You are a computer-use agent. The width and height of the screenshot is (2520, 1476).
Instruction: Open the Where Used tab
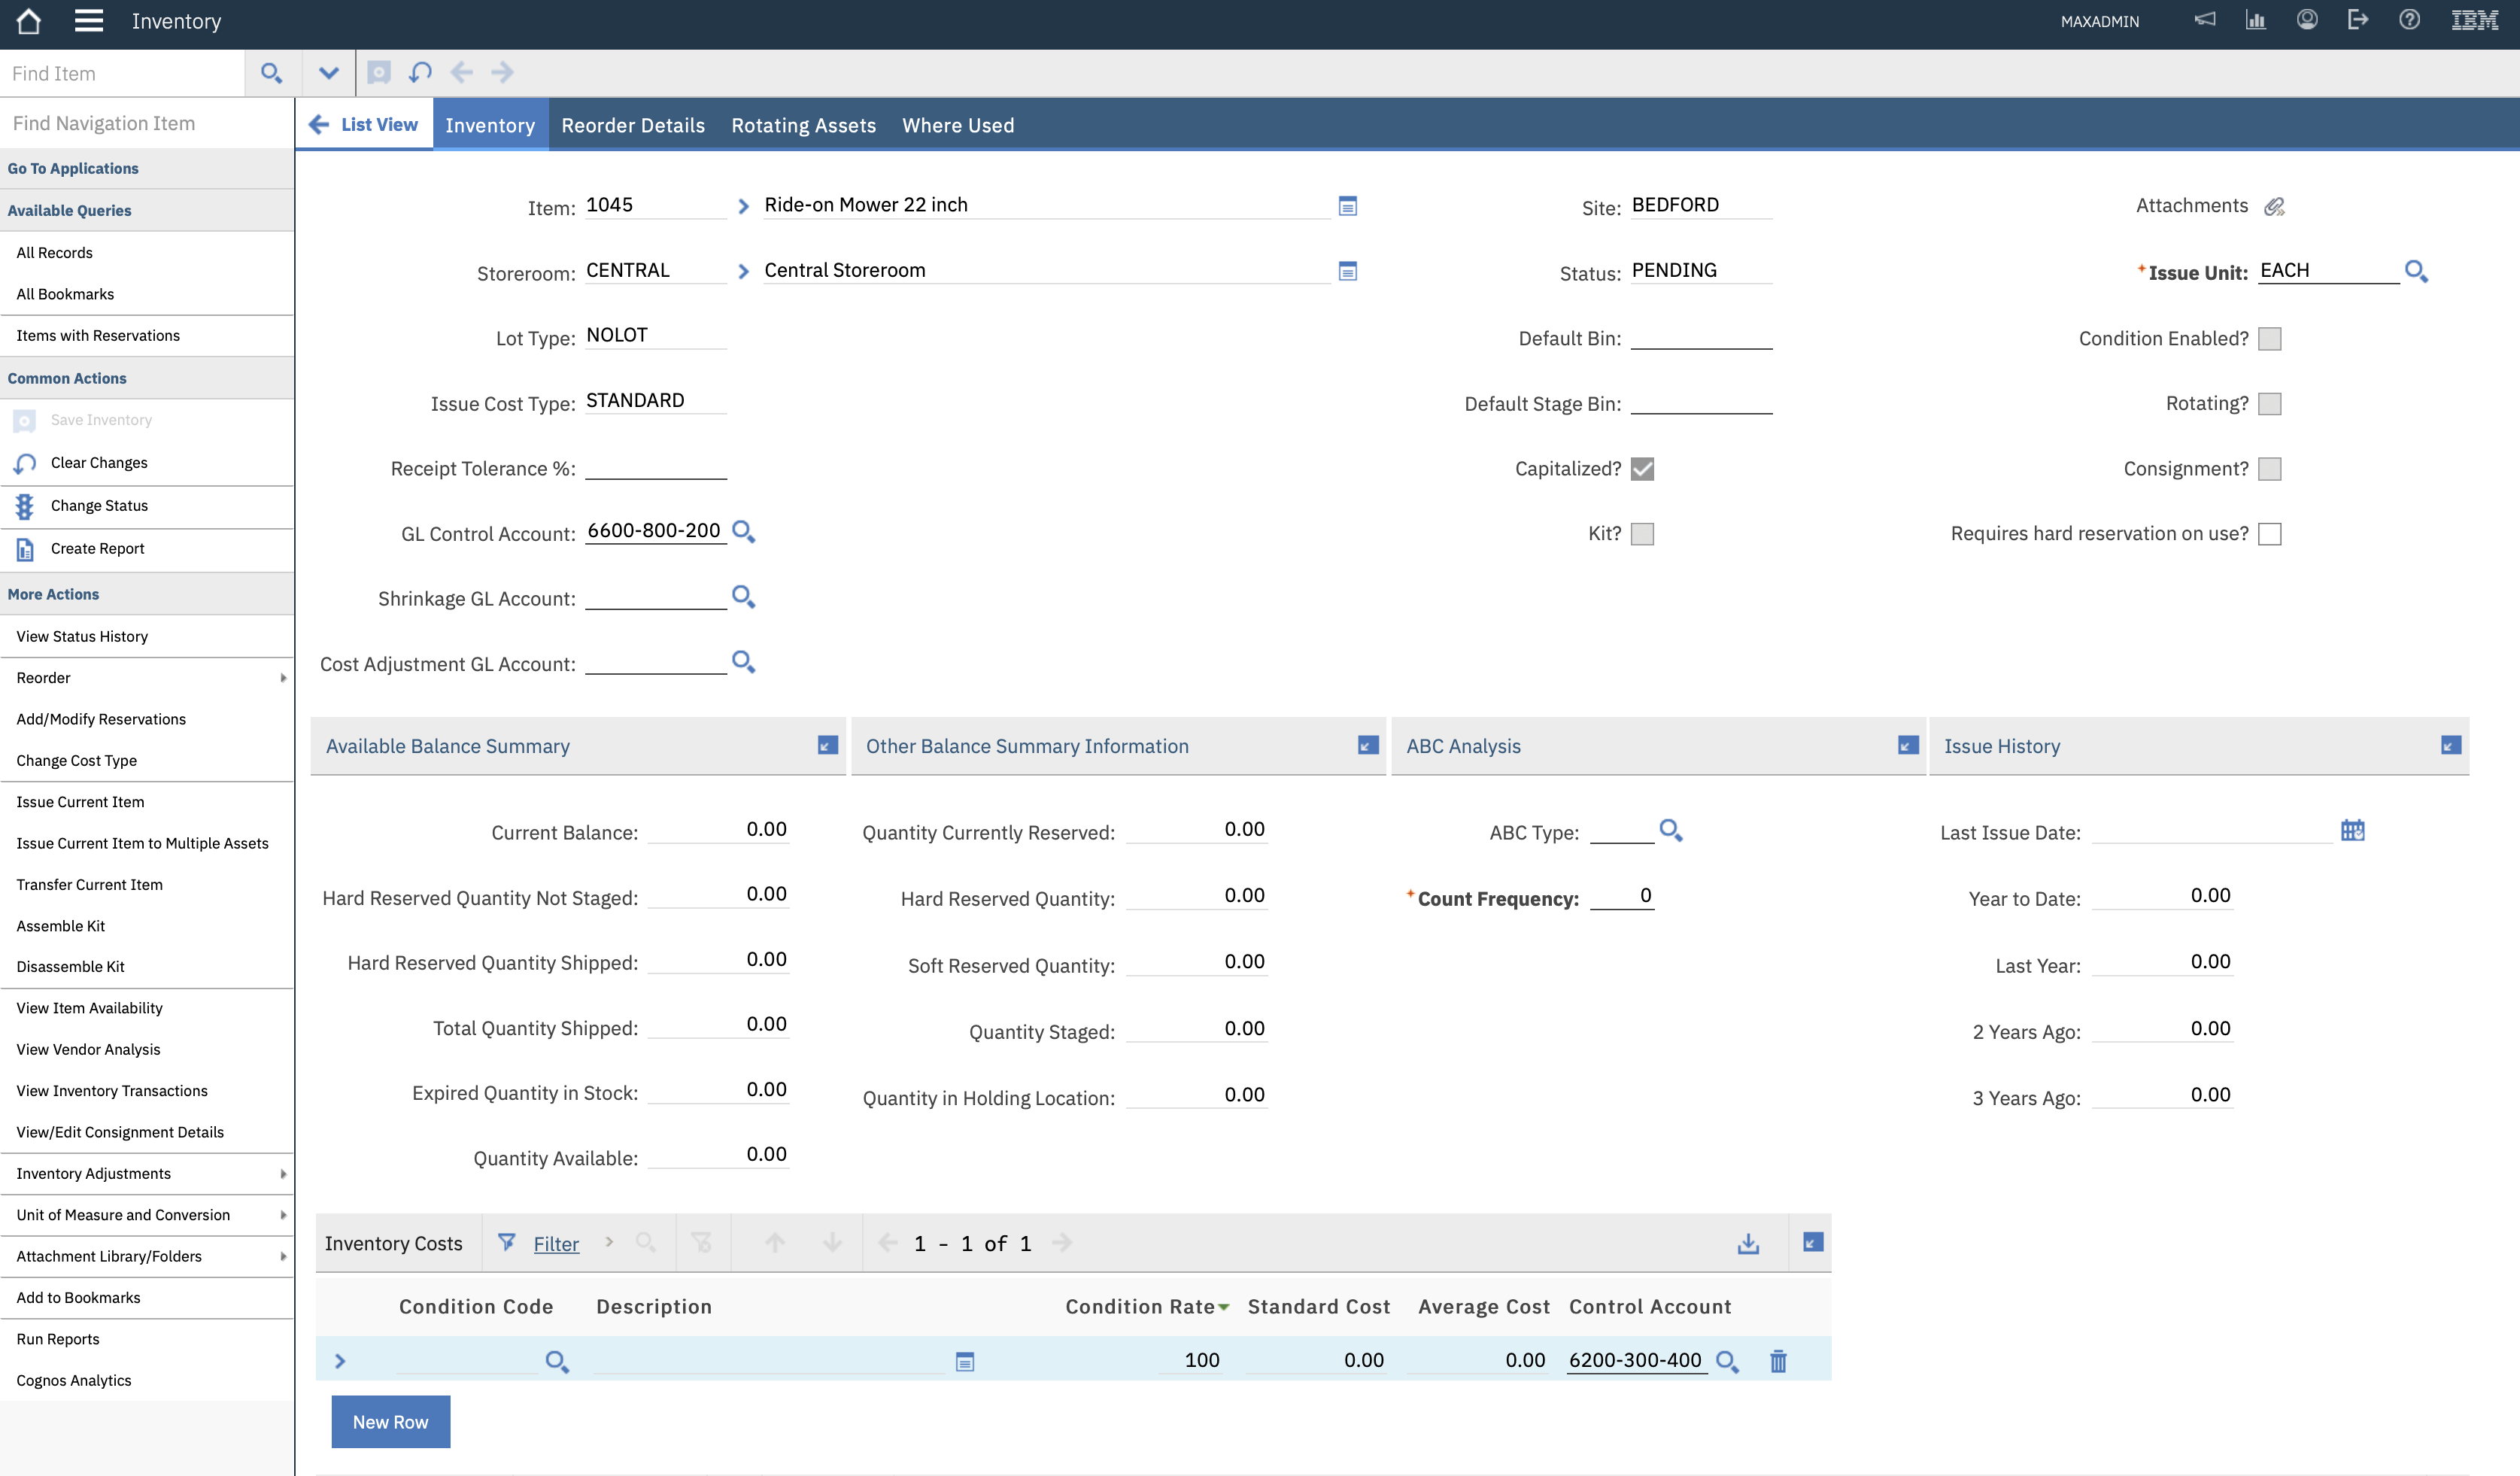957,125
